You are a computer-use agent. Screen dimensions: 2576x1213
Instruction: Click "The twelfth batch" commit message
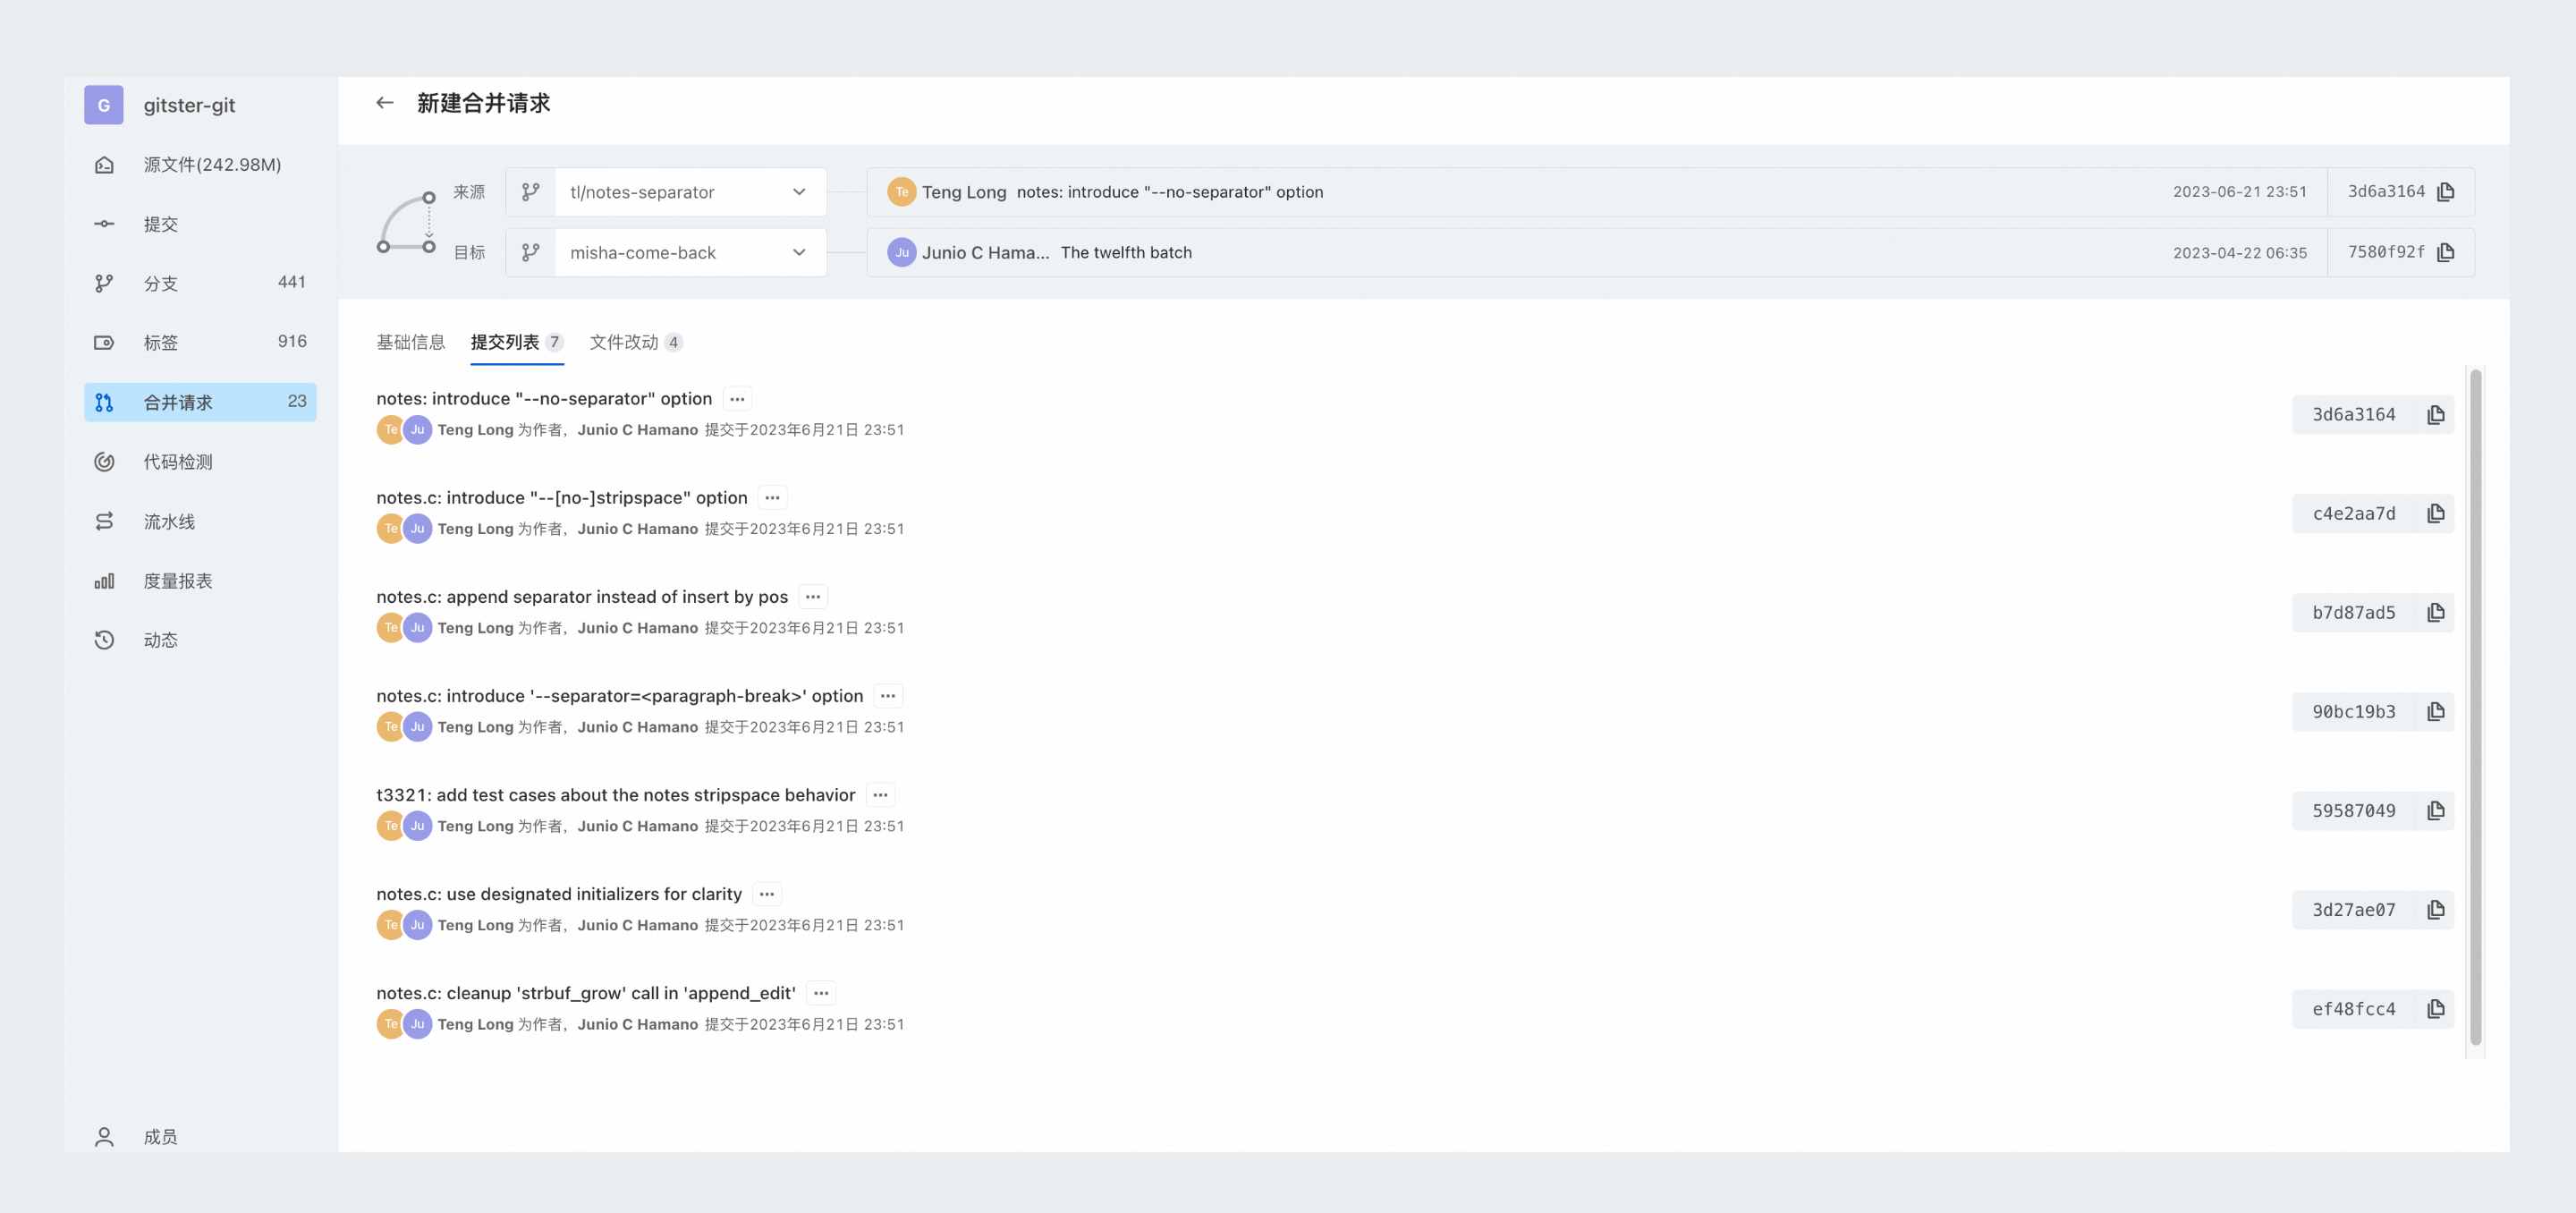click(x=1126, y=252)
